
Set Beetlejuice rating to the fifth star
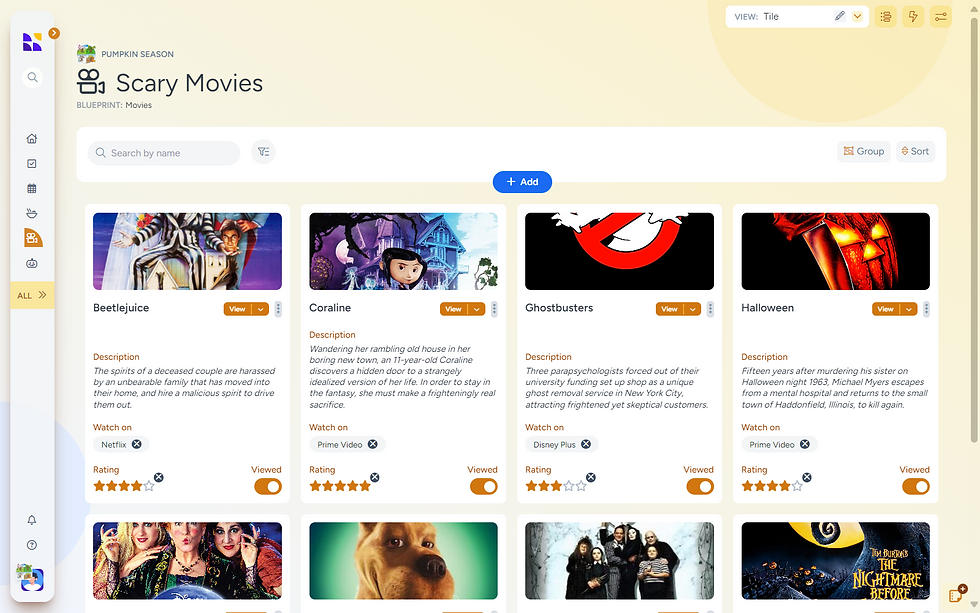149,486
